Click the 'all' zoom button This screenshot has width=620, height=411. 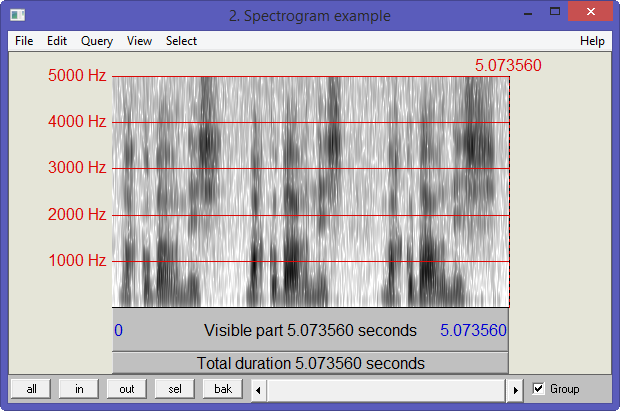coord(31,389)
